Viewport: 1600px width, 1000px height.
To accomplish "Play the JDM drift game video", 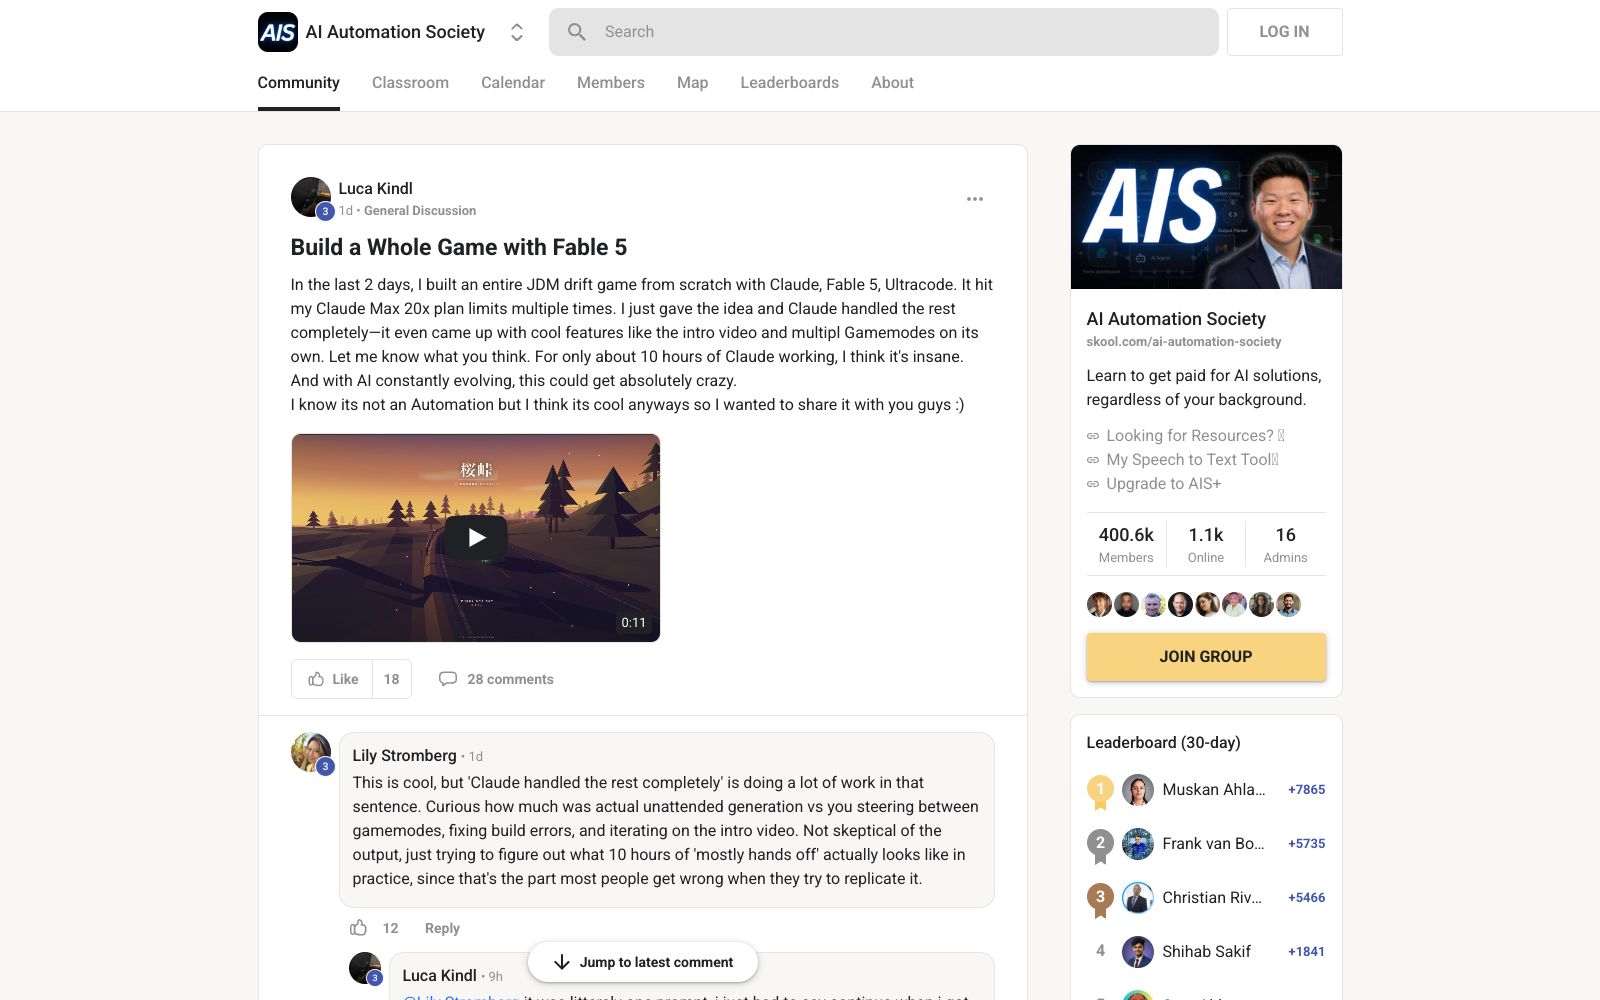I will pos(476,538).
